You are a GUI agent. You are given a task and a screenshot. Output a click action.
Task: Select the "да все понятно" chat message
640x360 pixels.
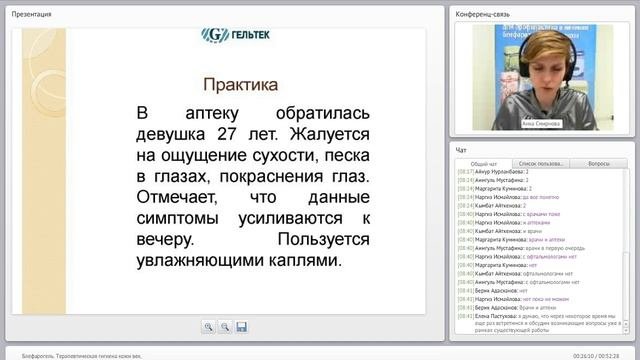click(508, 198)
